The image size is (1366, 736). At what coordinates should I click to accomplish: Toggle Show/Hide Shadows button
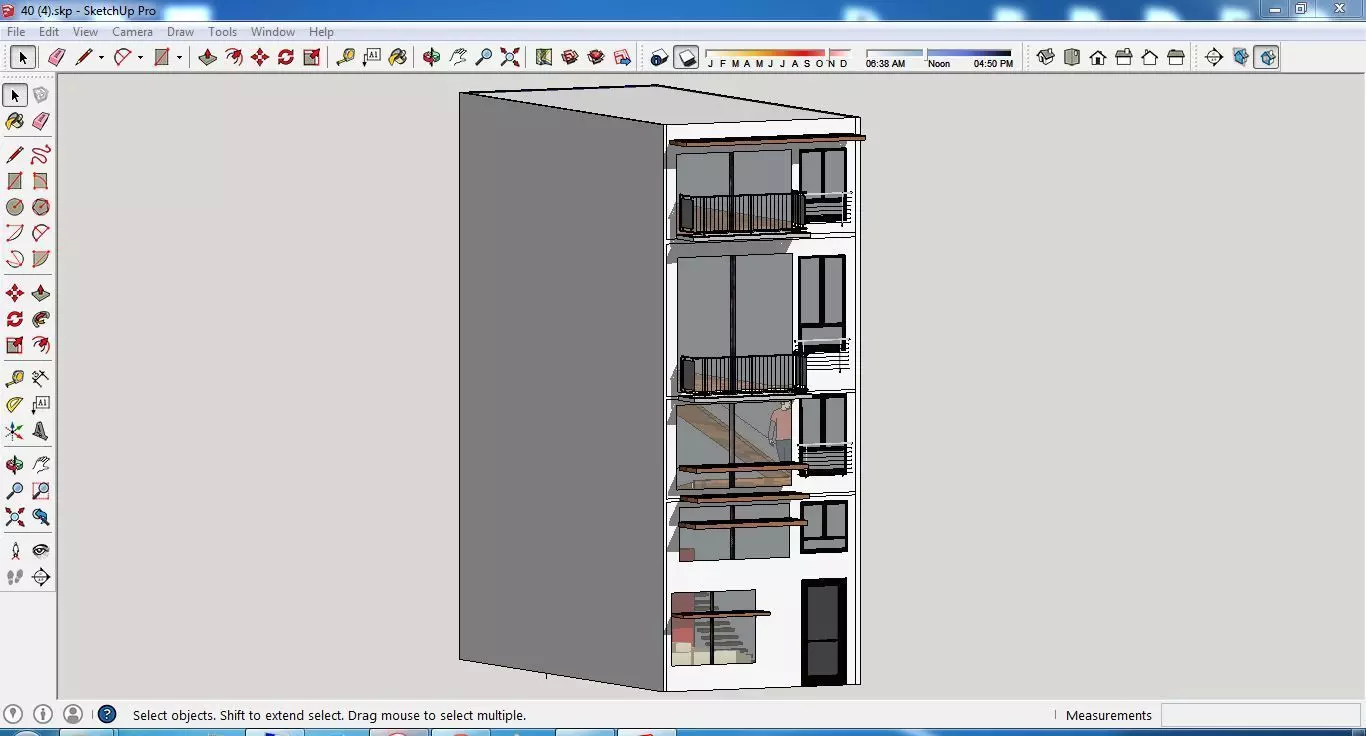pos(686,57)
